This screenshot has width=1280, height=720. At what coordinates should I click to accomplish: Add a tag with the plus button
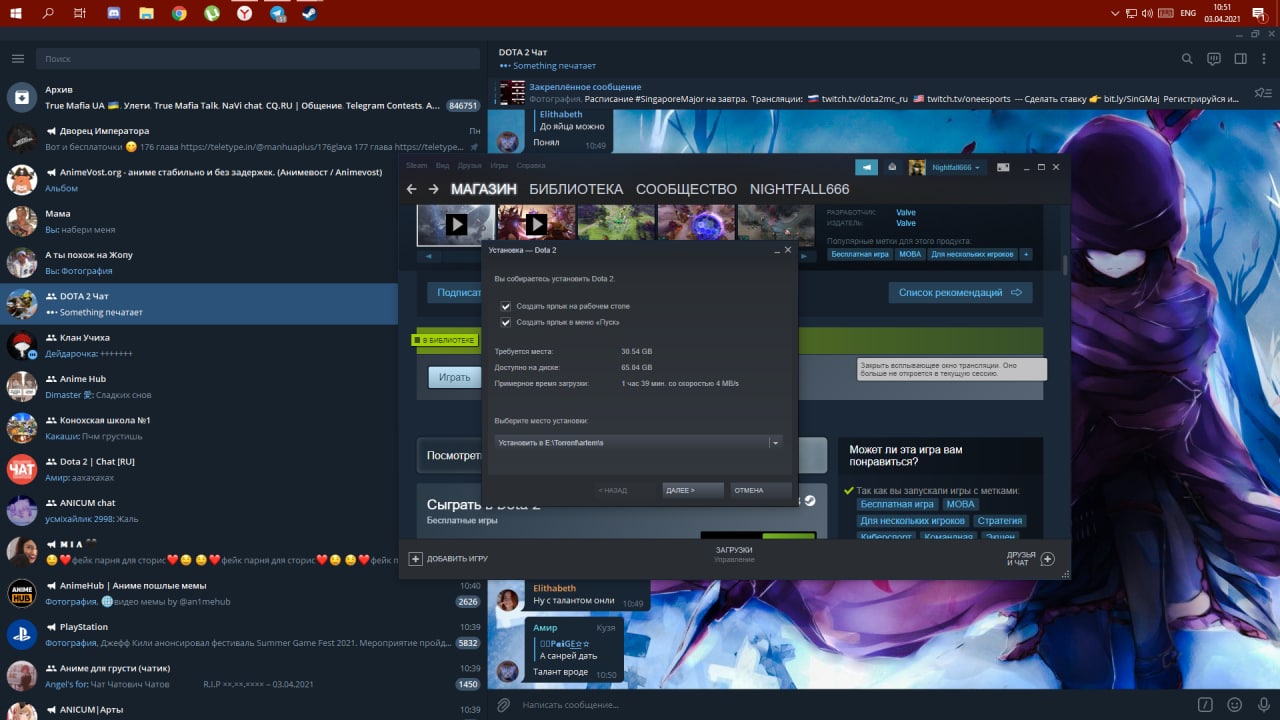pyautogui.click(x=1025, y=254)
